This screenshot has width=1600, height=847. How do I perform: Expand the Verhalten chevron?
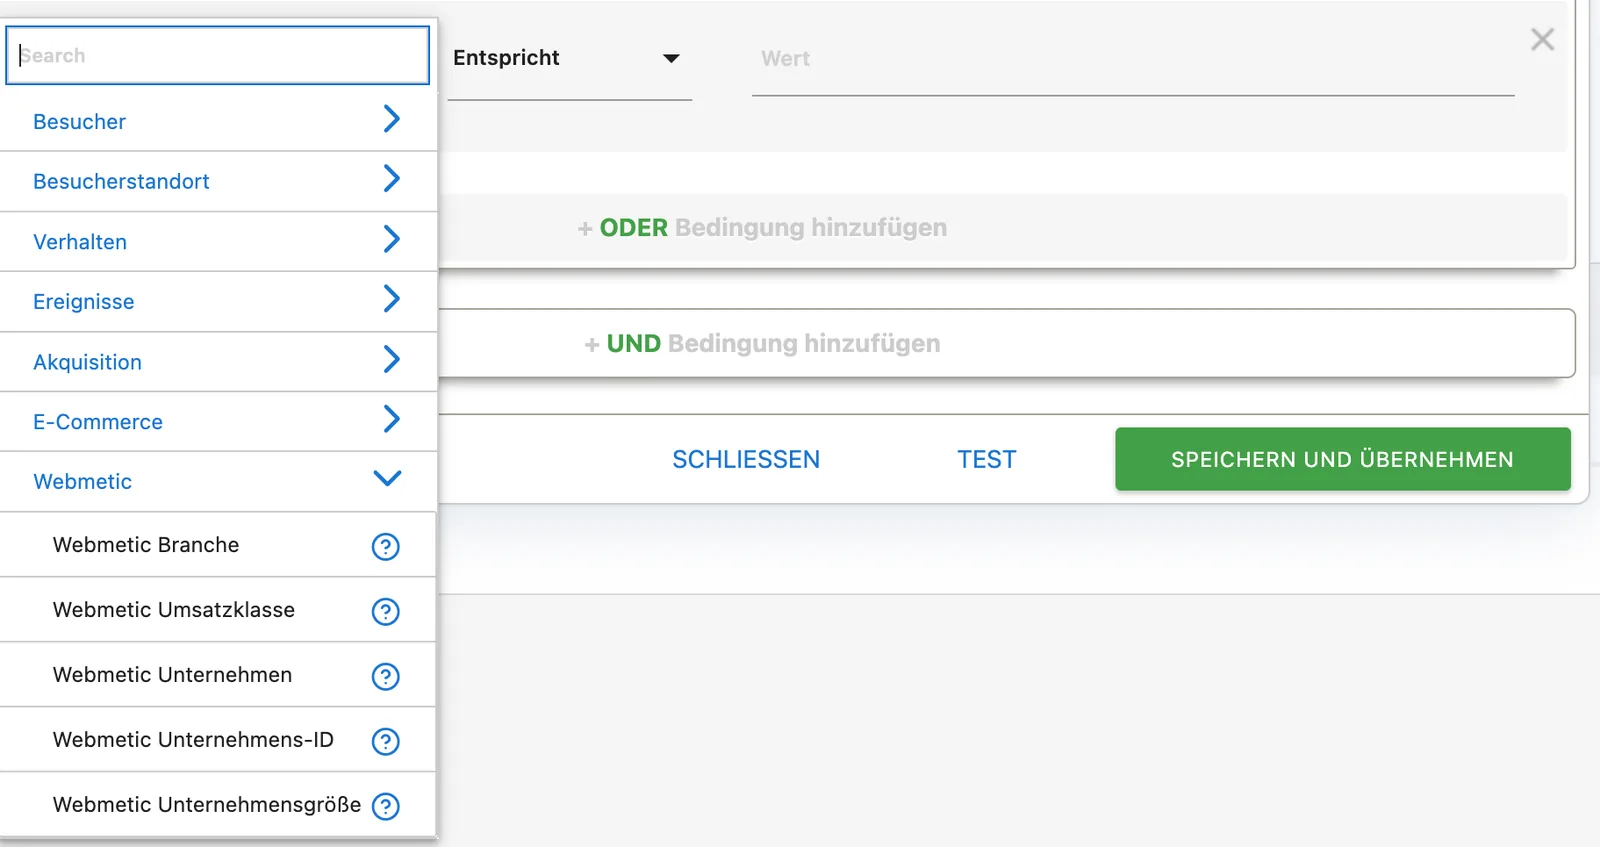[x=391, y=239]
